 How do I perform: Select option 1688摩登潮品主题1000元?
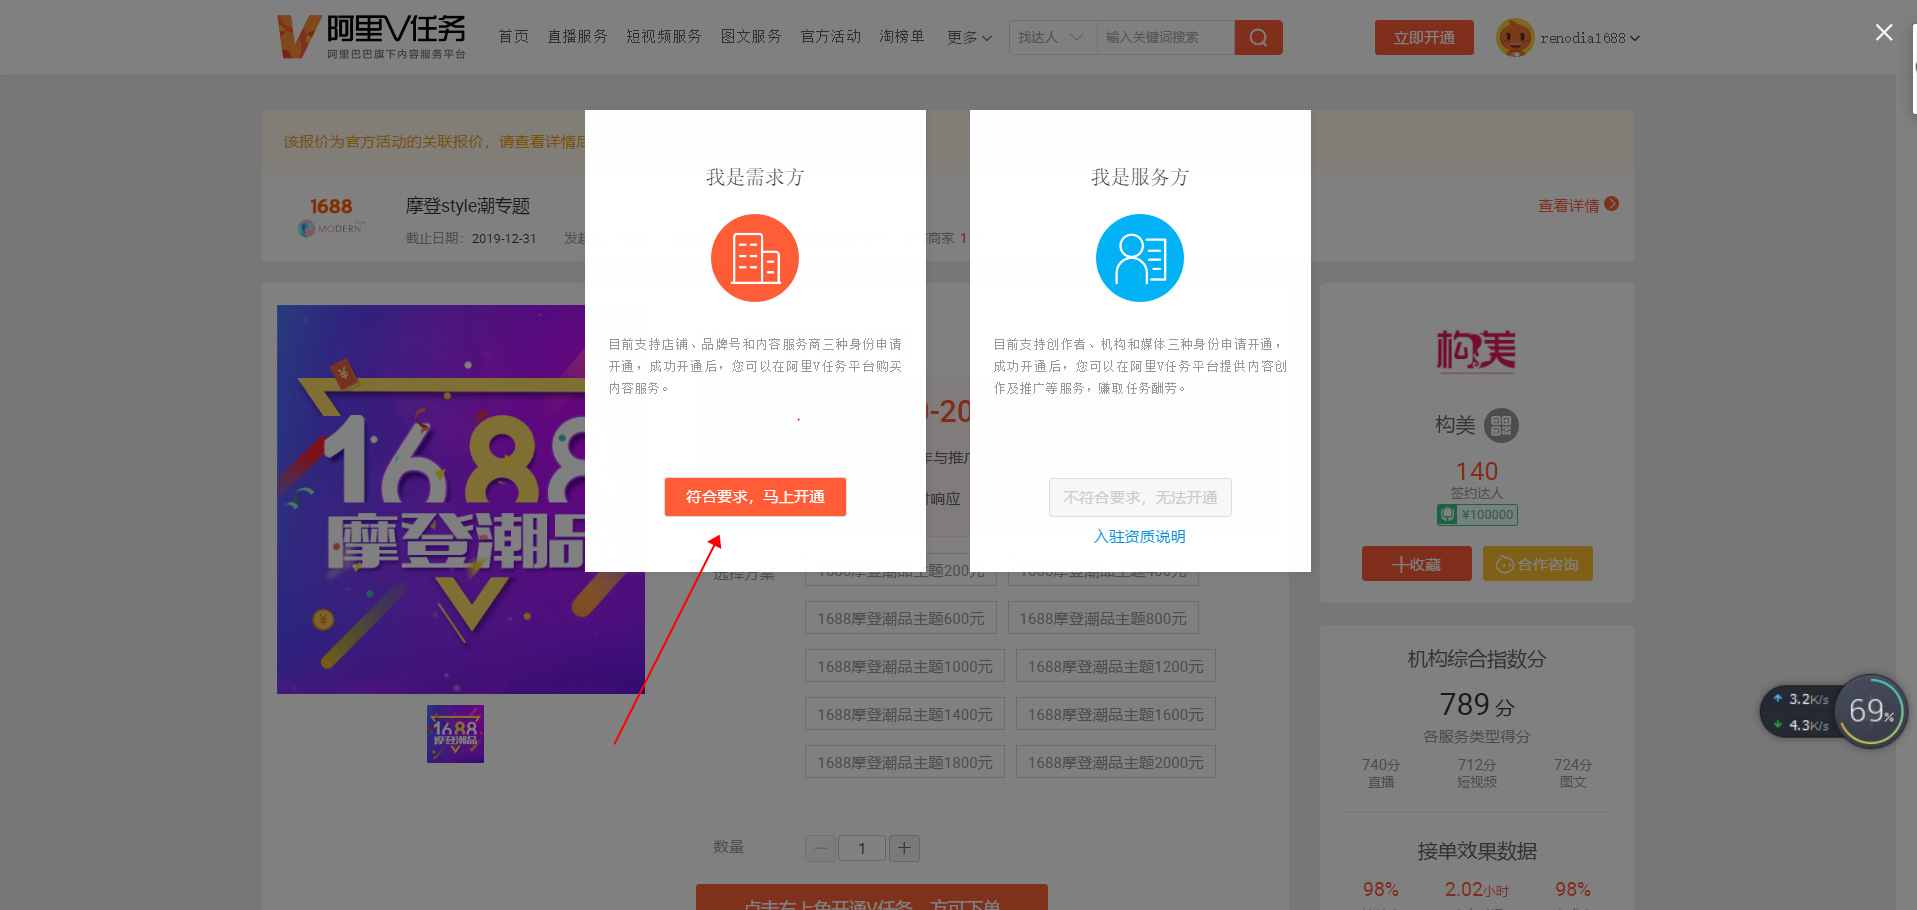[x=905, y=666]
